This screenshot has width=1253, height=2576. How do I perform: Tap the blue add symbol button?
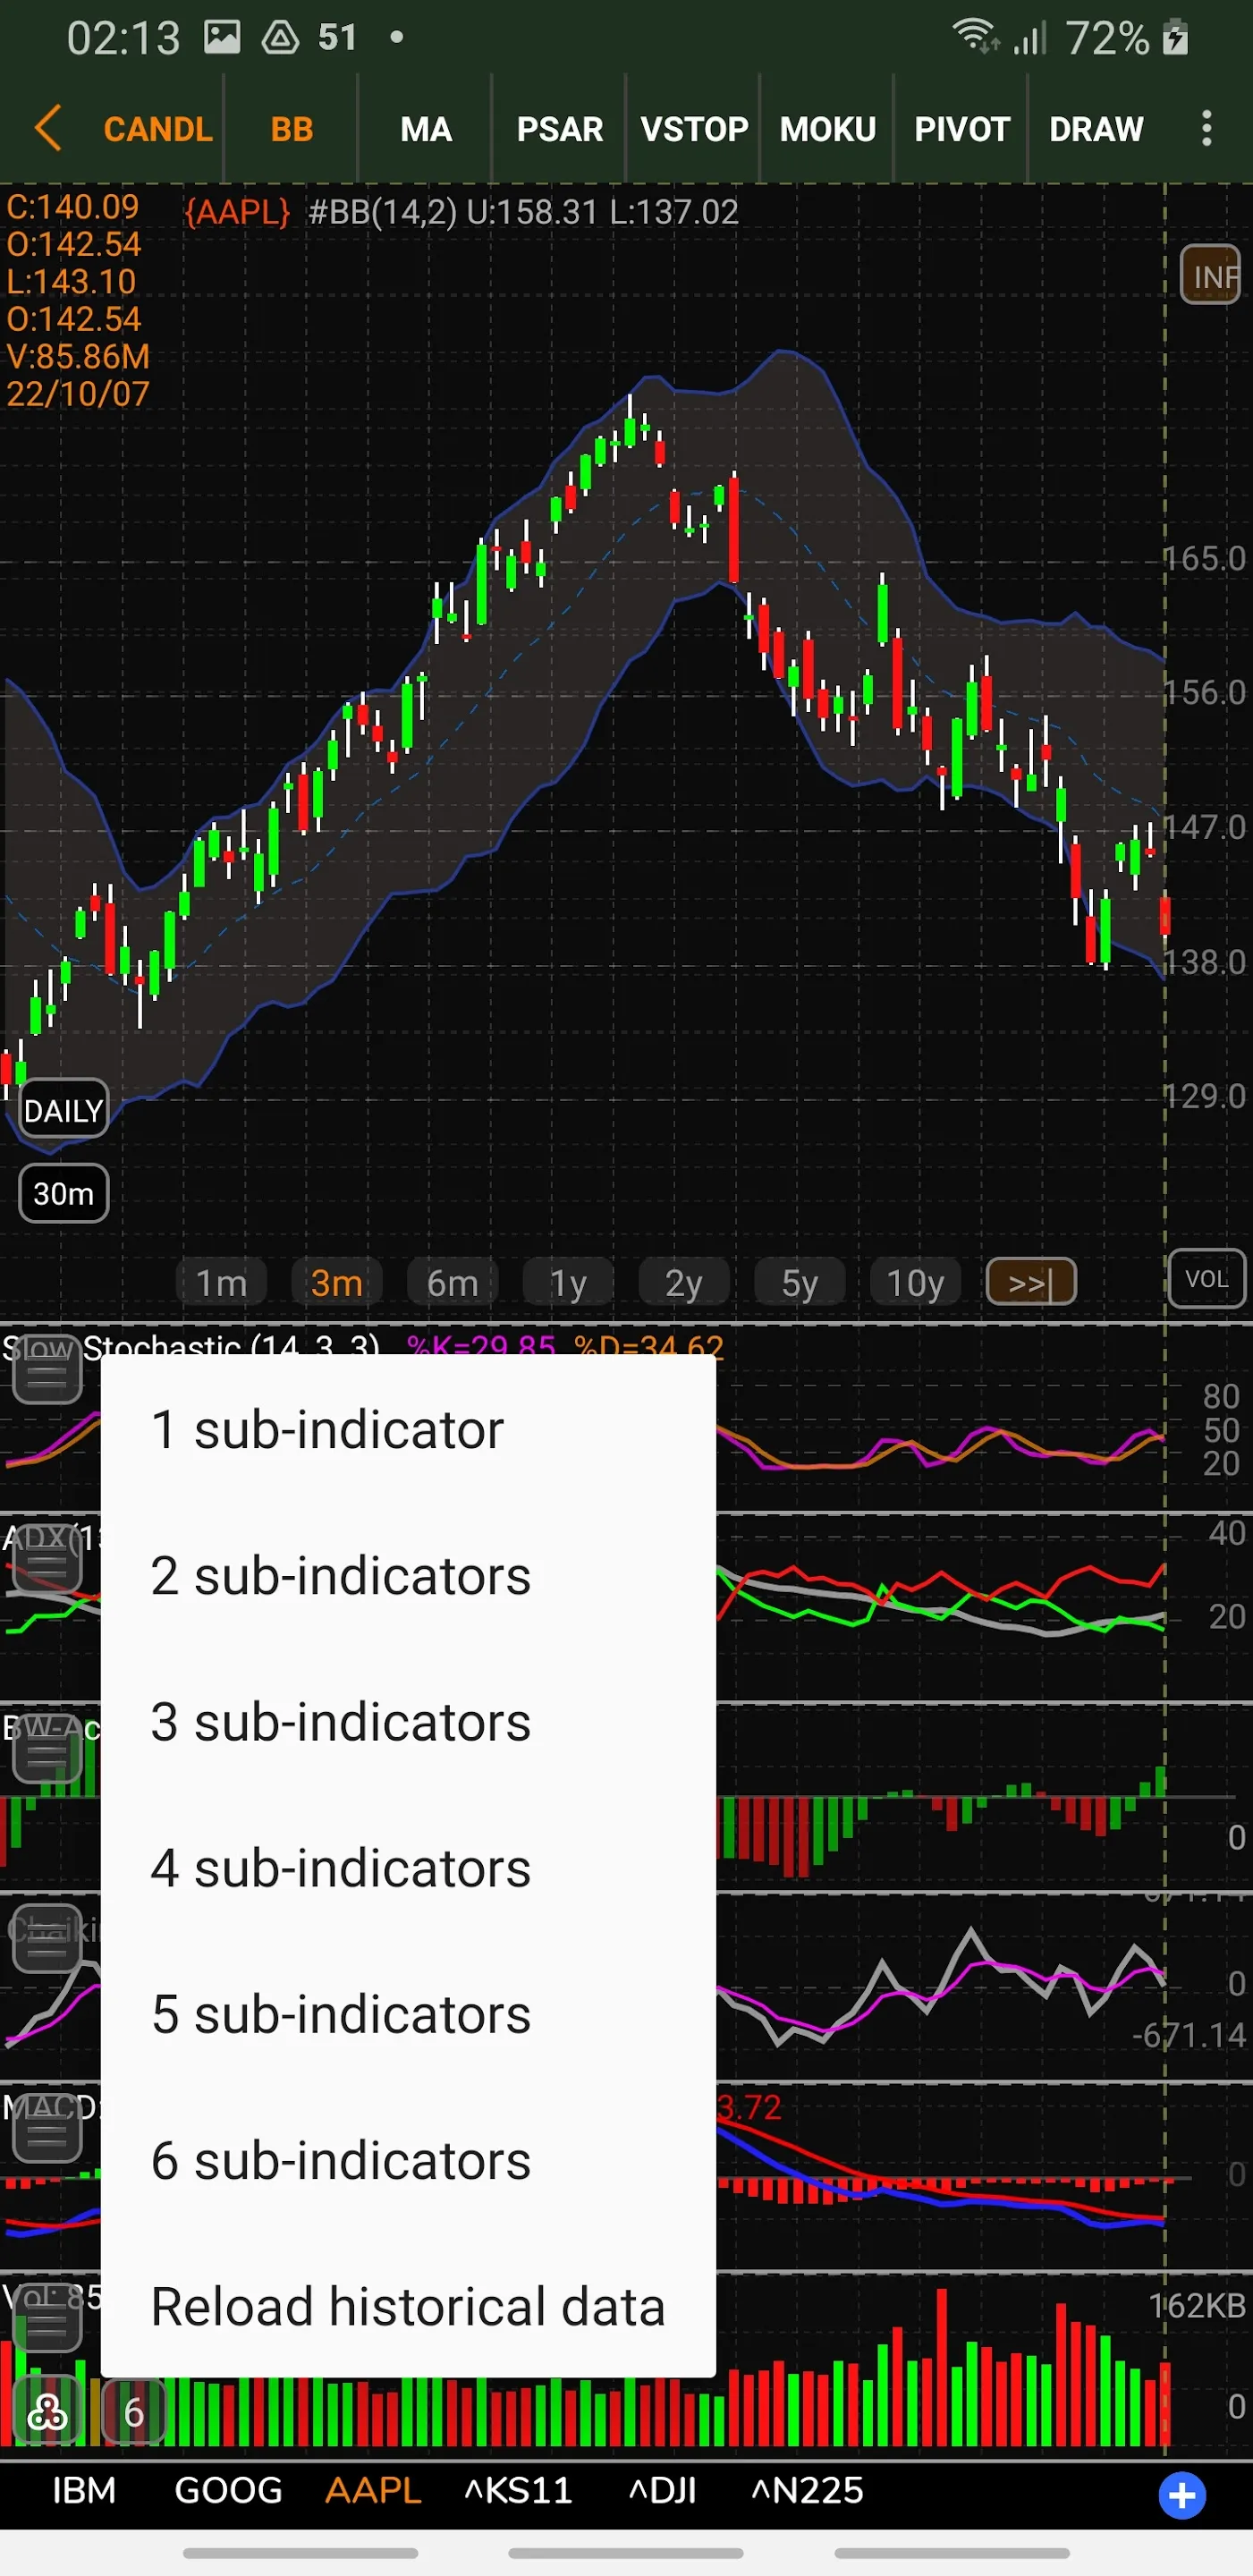click(1182, 2495)
